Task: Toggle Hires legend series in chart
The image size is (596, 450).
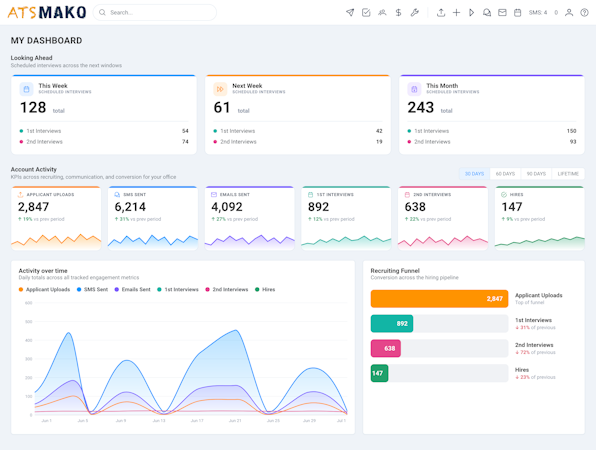Action: click(265, 289)
